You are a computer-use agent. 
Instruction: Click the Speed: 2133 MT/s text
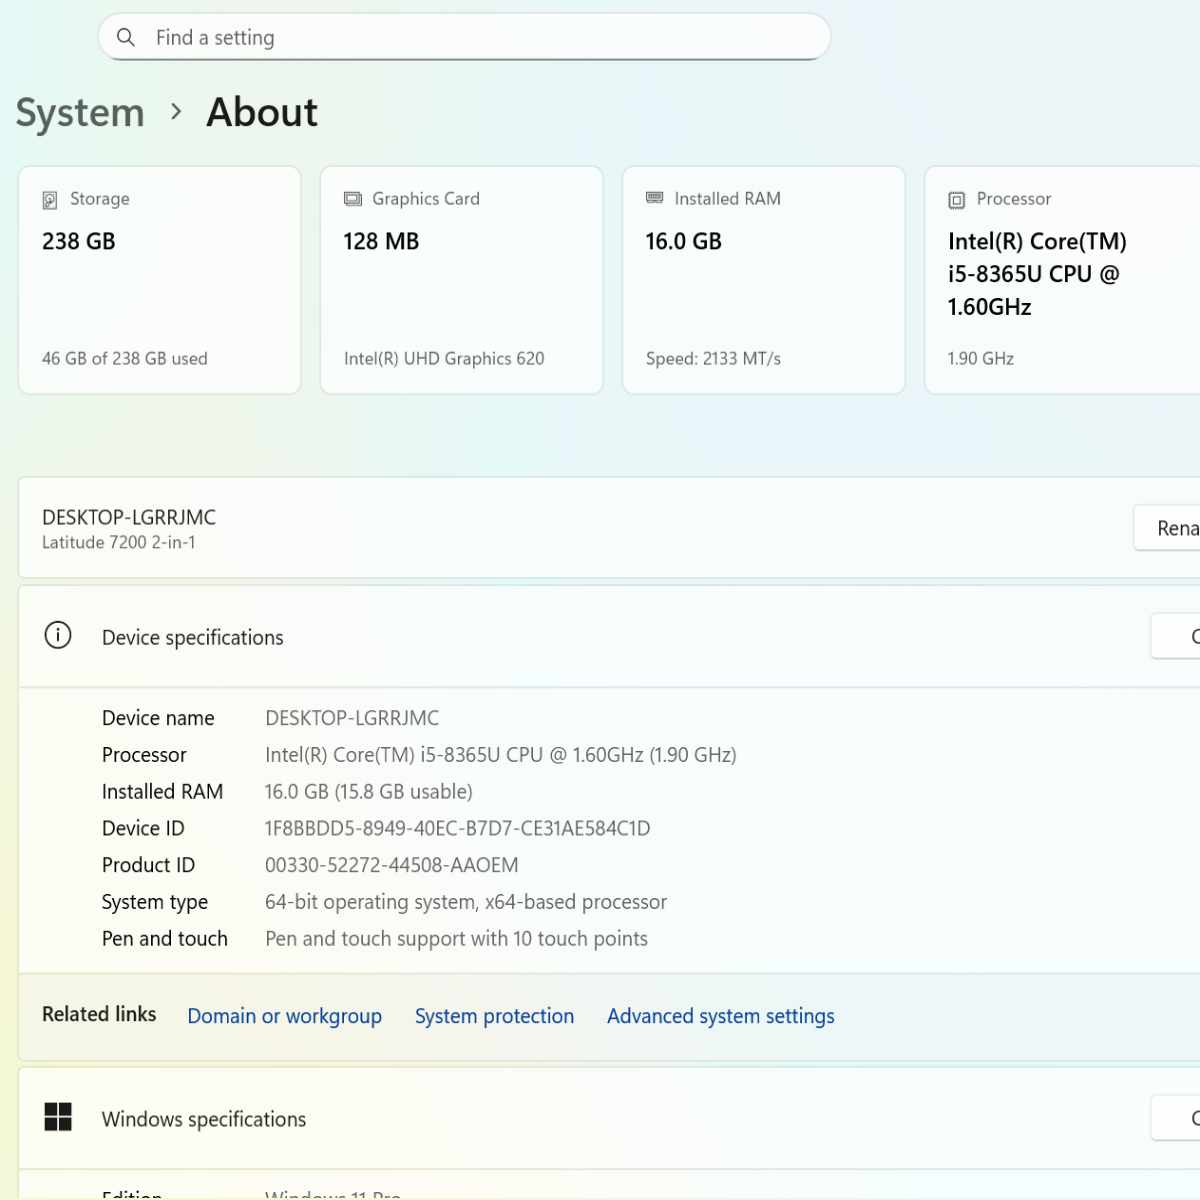(x=713, y=358)
